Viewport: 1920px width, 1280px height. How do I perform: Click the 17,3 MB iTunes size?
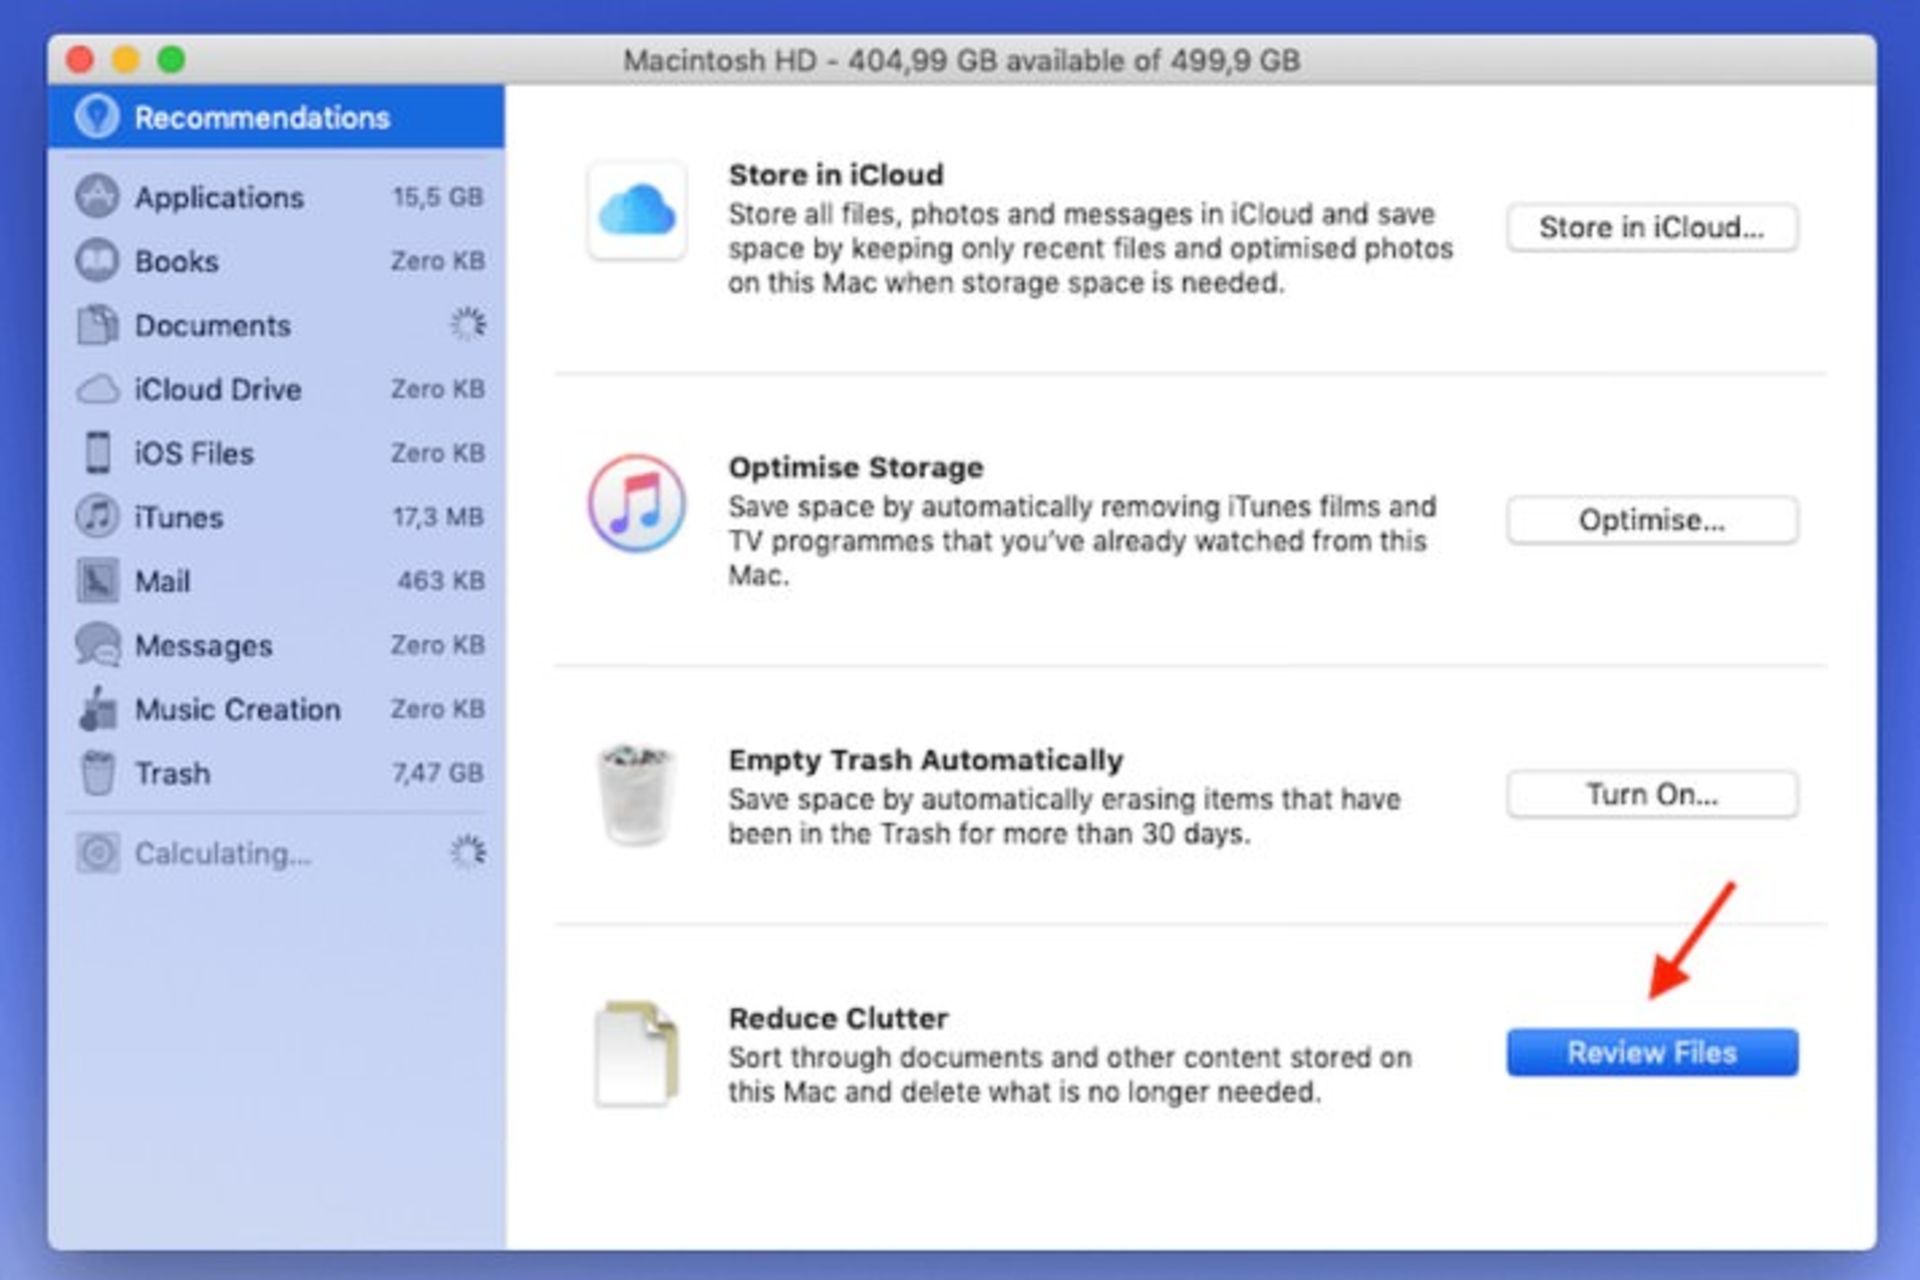tap(438, 517)
